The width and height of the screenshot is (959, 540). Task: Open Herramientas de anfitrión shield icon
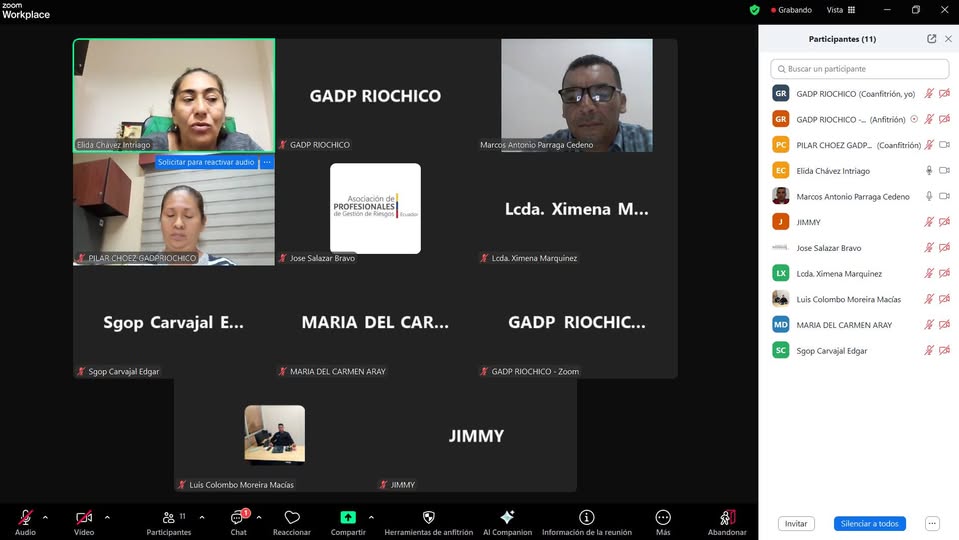[x=428, y=518]
